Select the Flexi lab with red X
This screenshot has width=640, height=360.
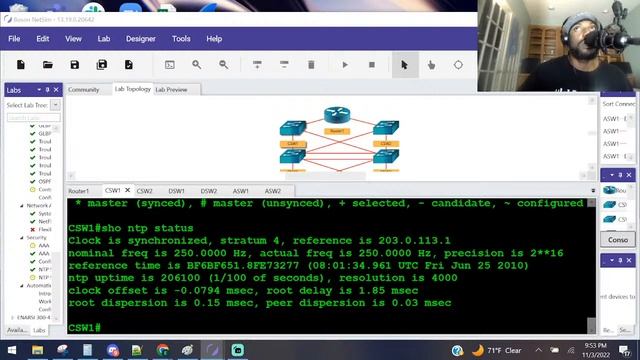pyautogui.click(x=44, y=229)
